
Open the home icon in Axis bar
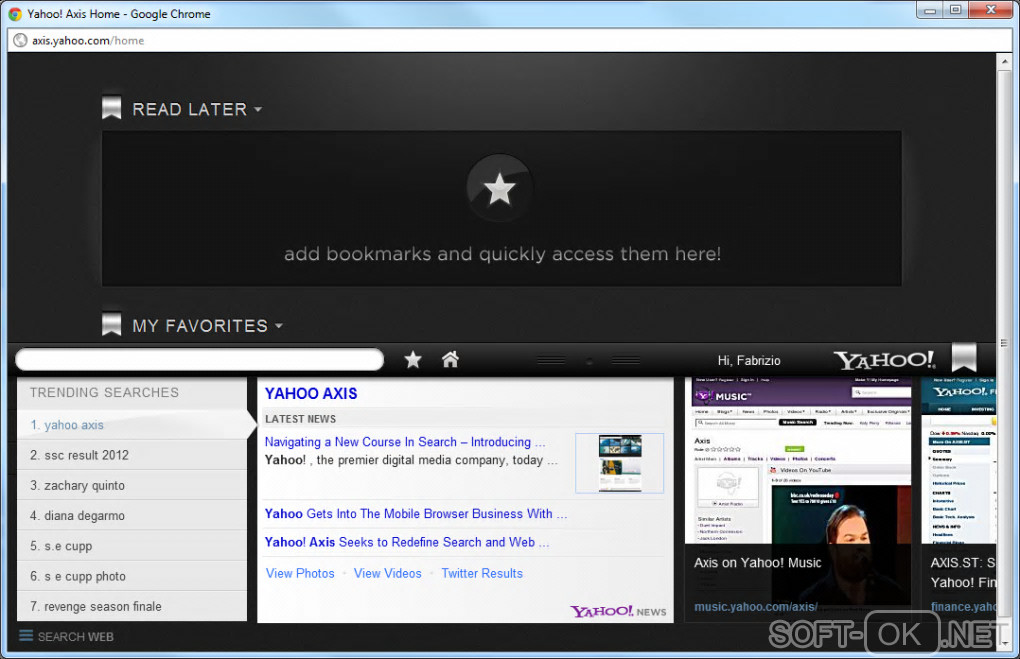(x=450, y=359)
